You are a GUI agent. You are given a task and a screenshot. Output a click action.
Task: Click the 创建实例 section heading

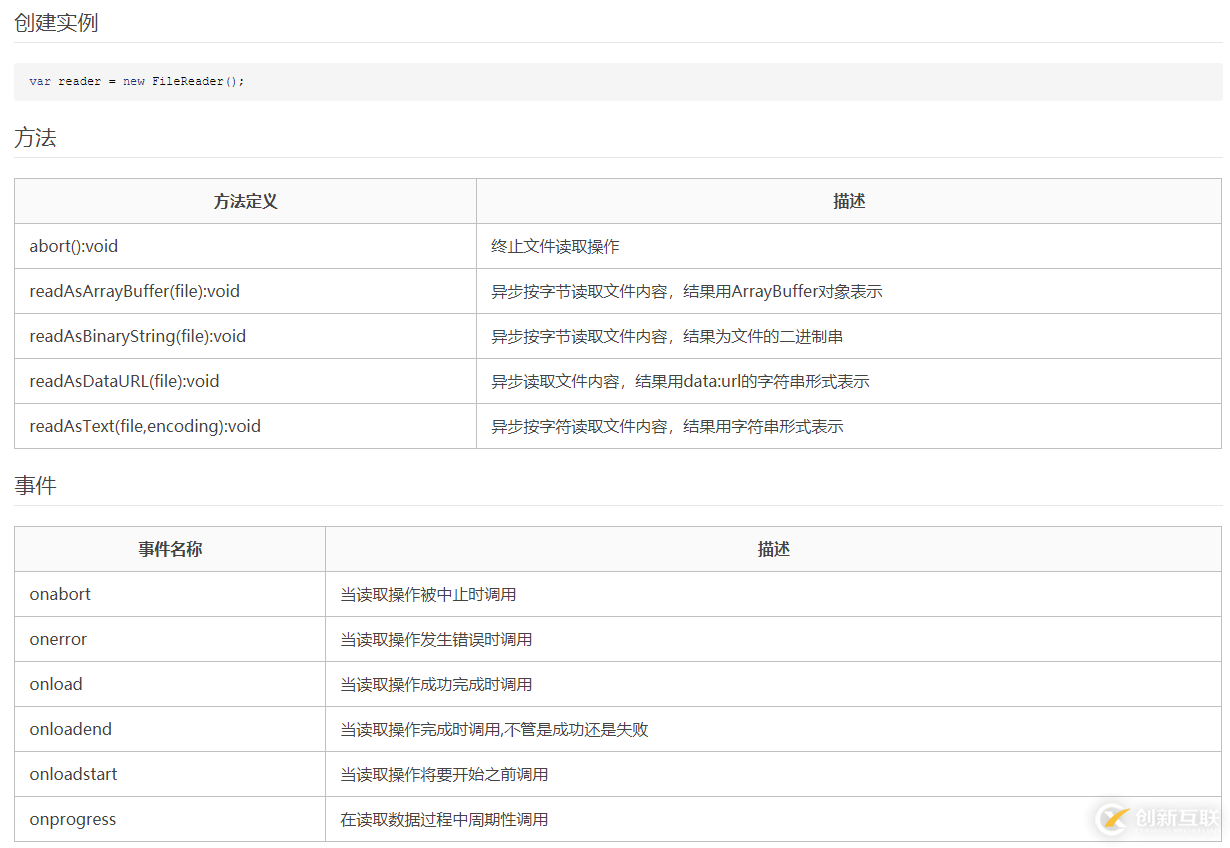click(53, 21)
